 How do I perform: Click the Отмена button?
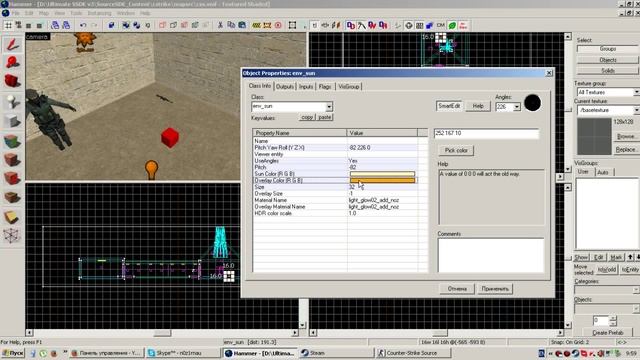pyautogui.click(x=457, y=289)
